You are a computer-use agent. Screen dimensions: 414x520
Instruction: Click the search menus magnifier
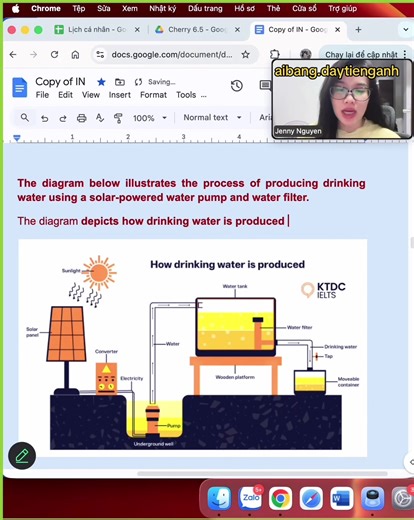coord(25,118)
